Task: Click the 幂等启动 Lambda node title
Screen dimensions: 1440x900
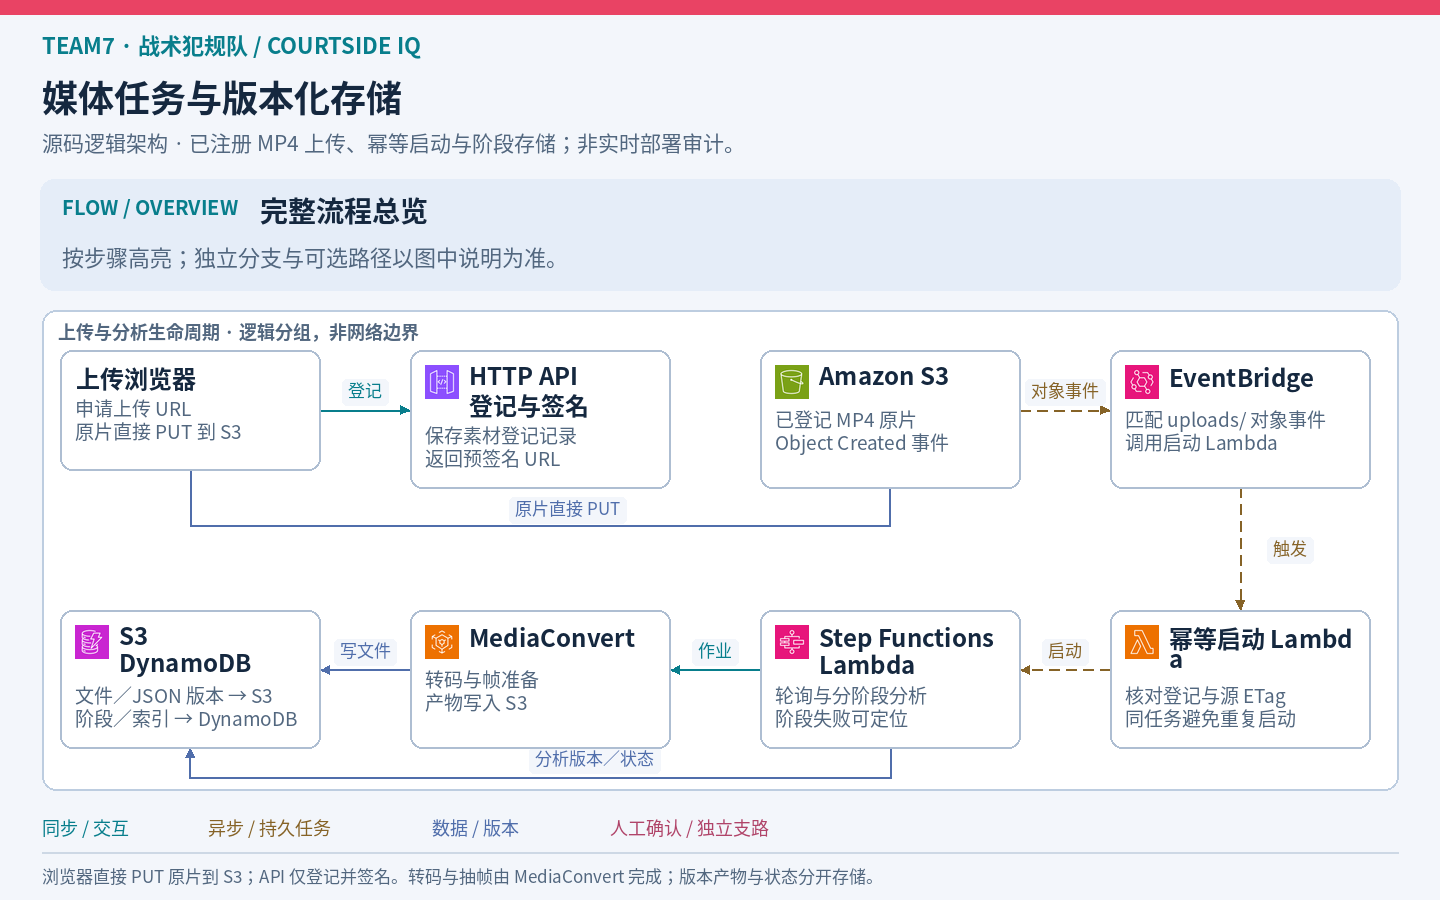Action: coord(1260,647)
